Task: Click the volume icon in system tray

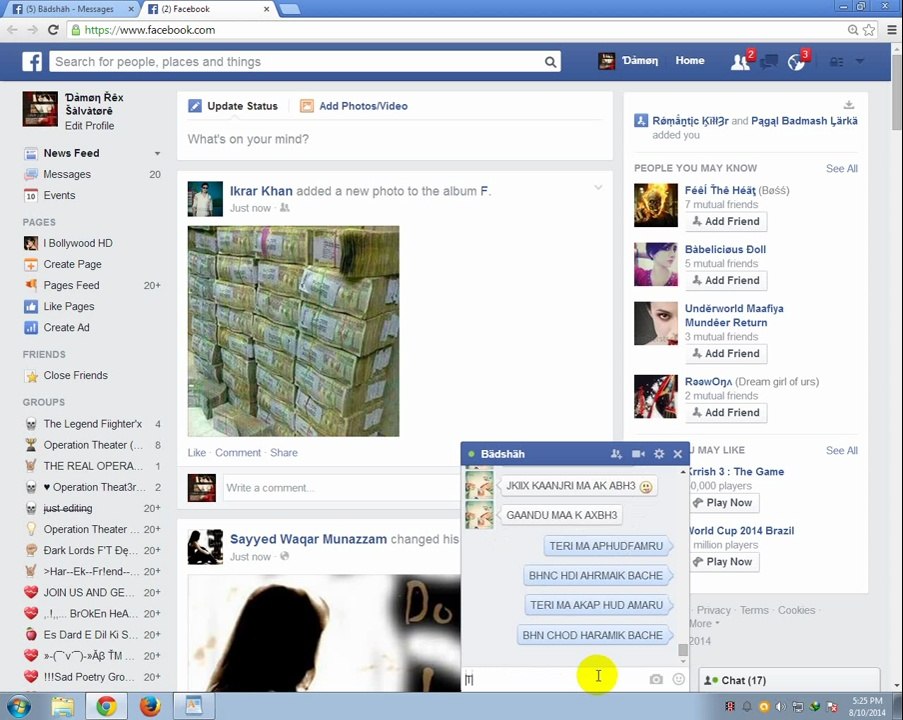Action: coord(780,707)
